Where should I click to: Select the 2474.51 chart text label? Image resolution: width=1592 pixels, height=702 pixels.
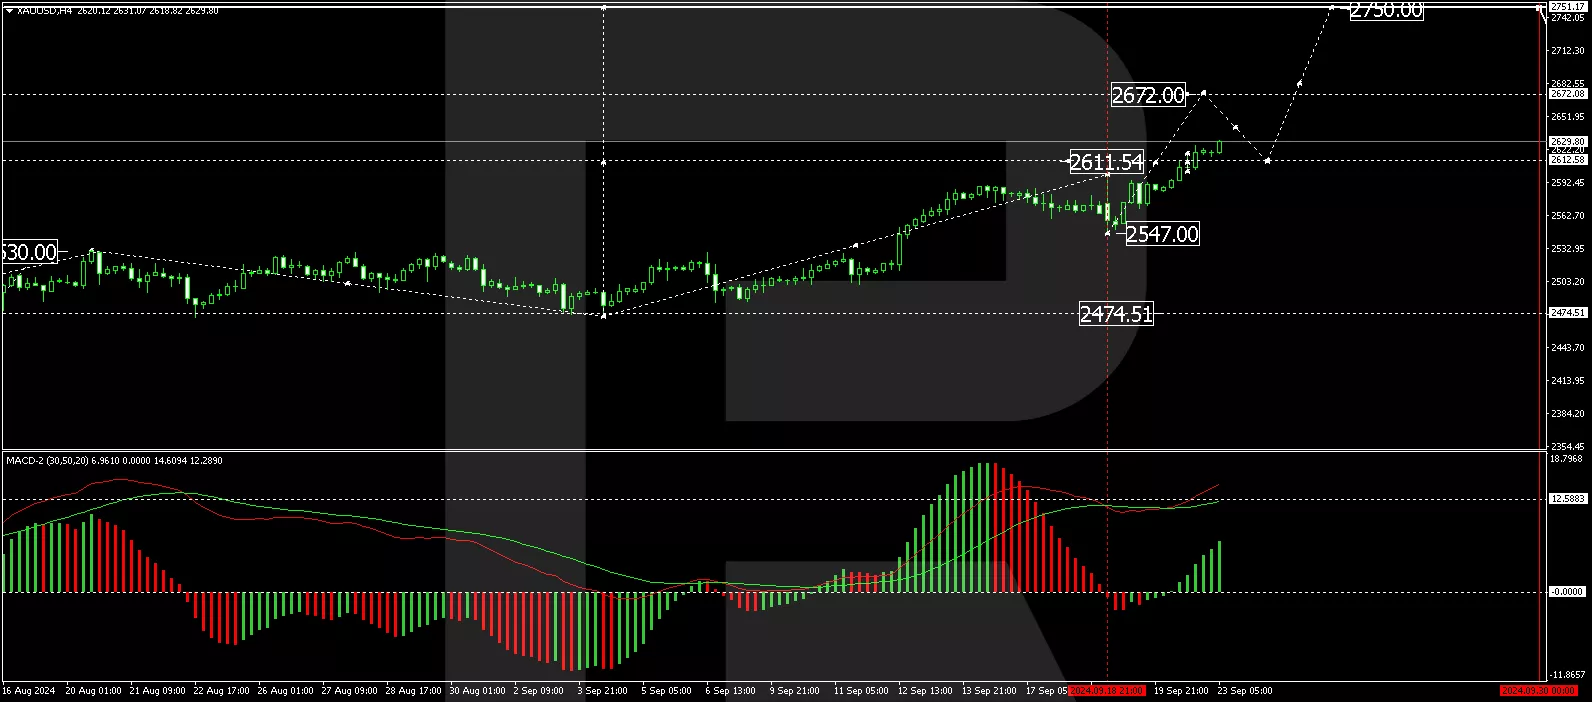[x=1115, y=314]
